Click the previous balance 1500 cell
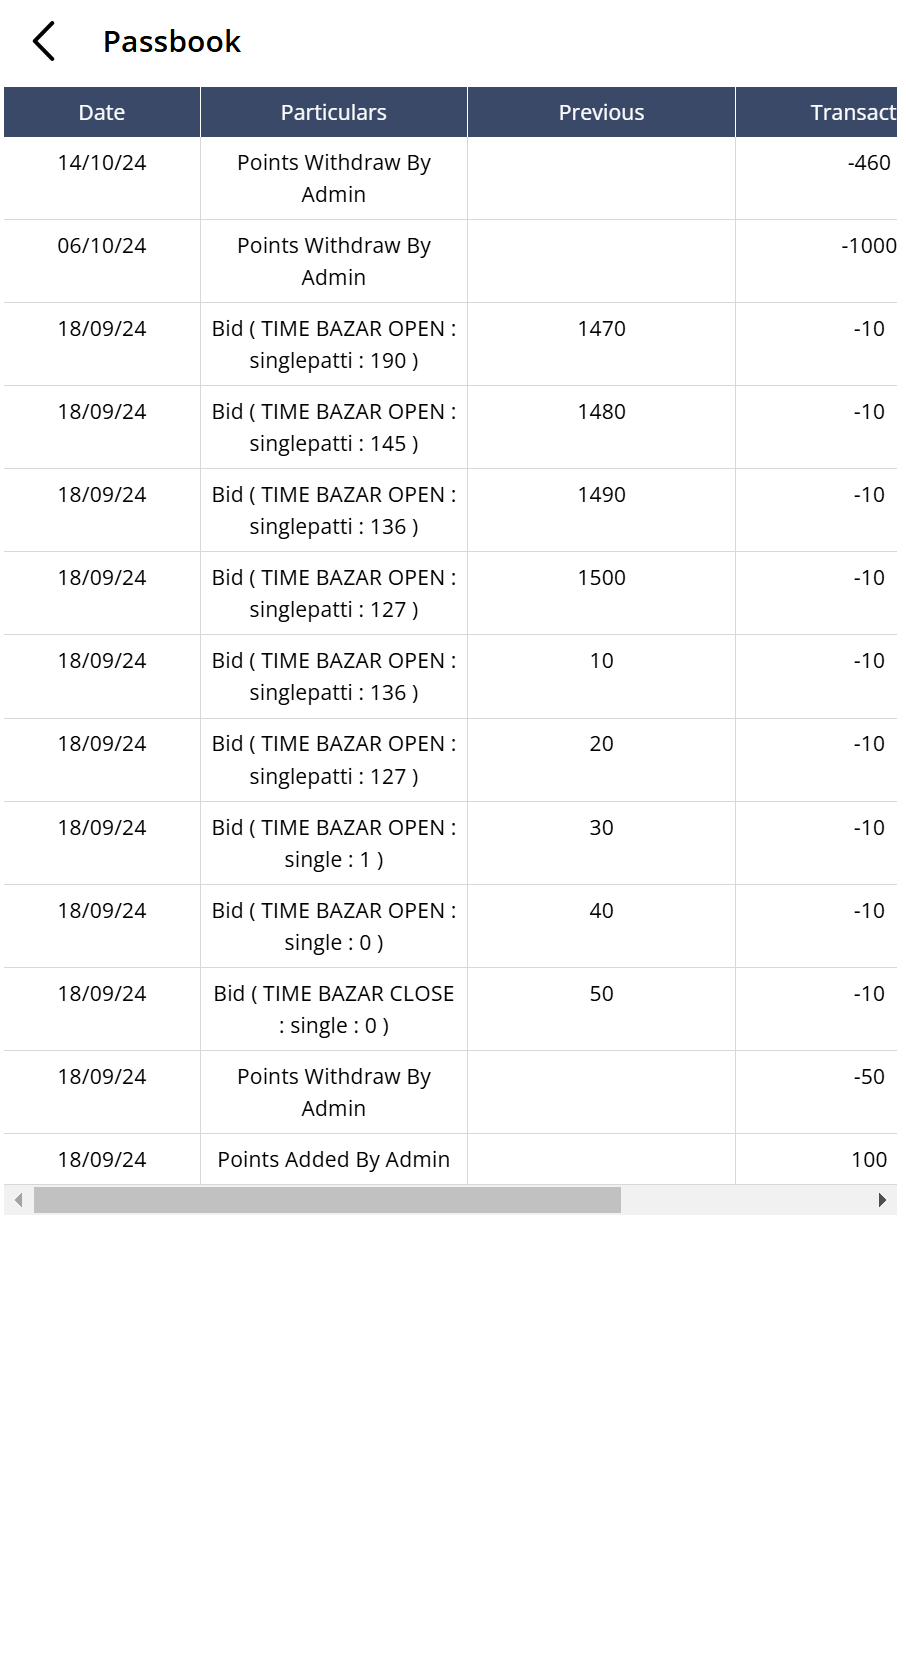Screen dimensions: 906x1672 [x=601, y=578]
